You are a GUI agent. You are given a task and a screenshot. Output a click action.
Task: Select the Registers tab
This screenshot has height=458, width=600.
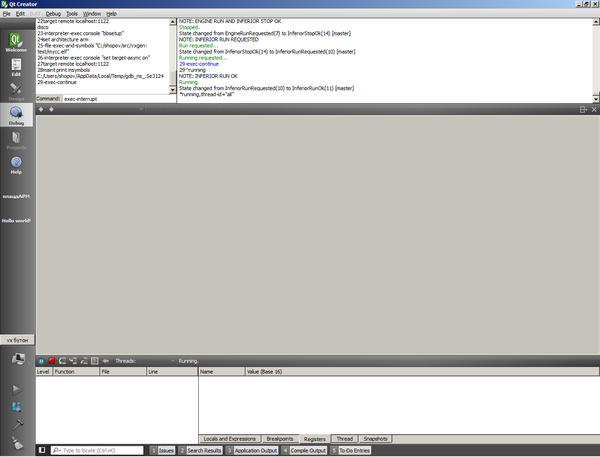click(315, 439)
